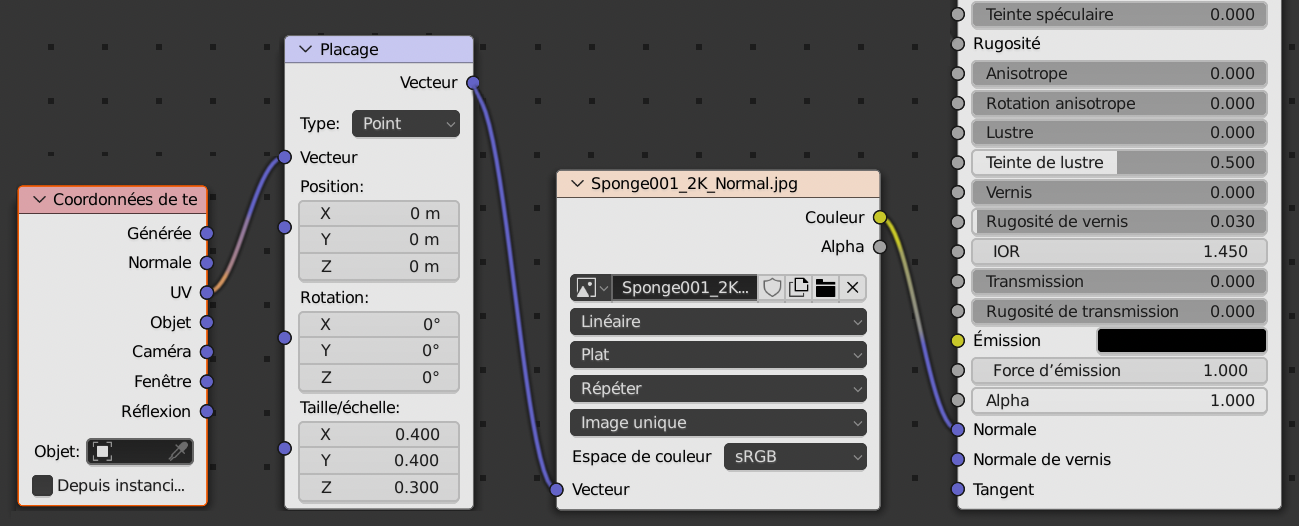This screenshot has width=1299, height=526.
Task: Open the Linéaire interpolation dropdown
Action: coord(717,322)
